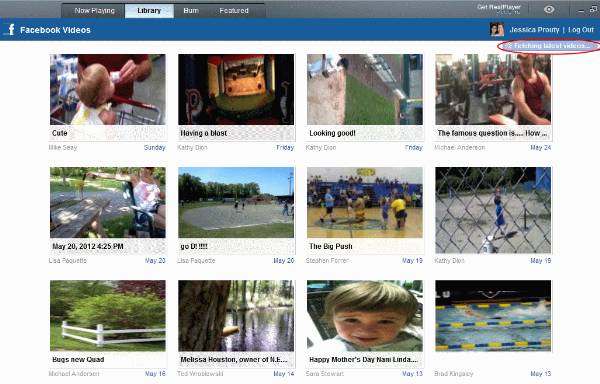Click the Melissa Houston, owner of N.E. title
Screen dimensions: 600x384
click(x=234, y=360)
